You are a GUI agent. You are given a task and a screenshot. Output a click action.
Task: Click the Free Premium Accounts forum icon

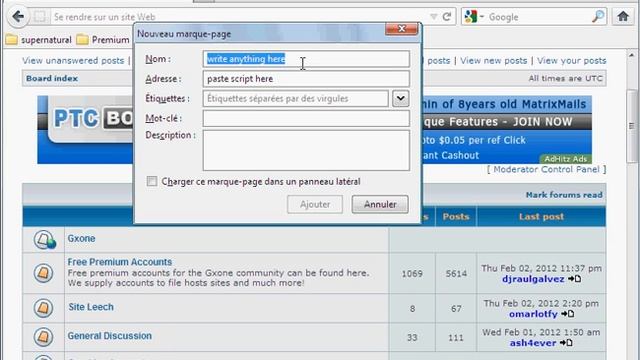43,273
